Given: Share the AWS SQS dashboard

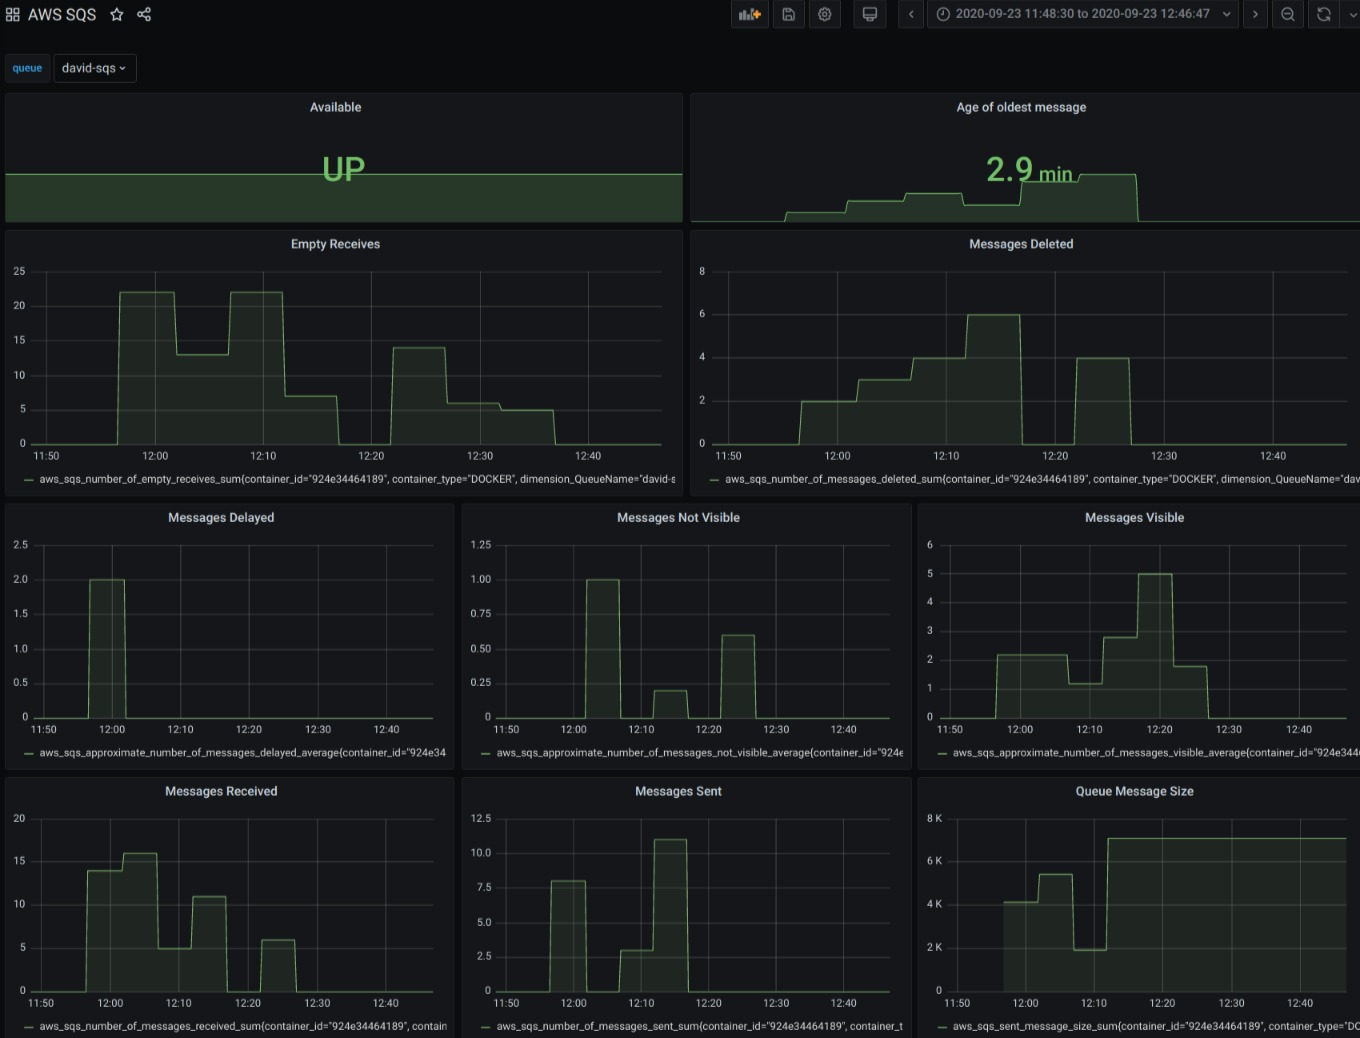Looking at the screenshot, I should (x=144, y=14).
